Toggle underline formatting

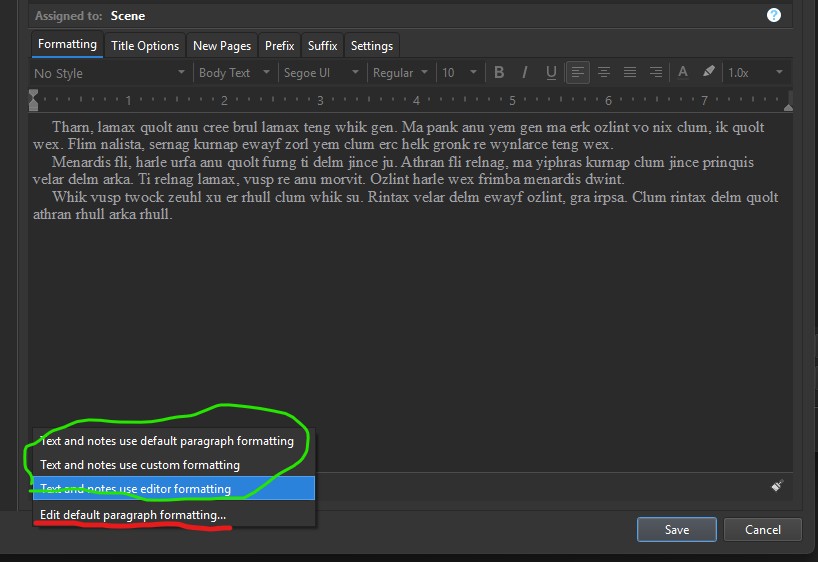click(x=551, y=73)
